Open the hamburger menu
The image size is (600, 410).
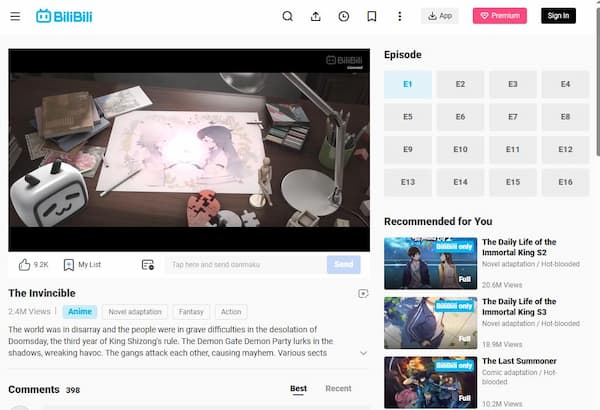click(x=15, y=16)
